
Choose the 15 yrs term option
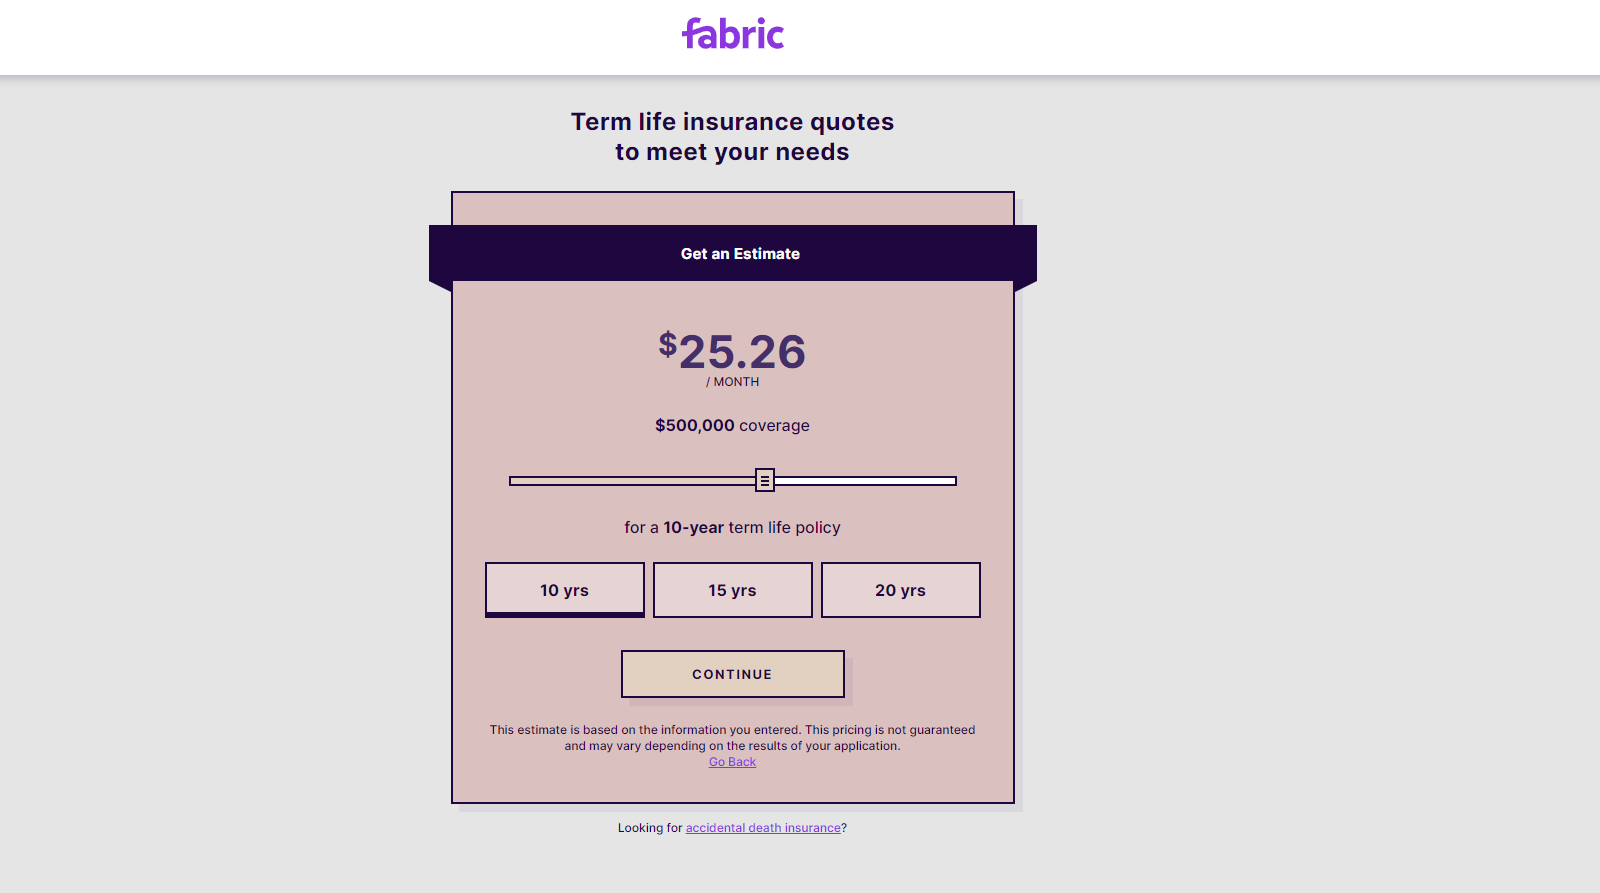click(733, 590)
